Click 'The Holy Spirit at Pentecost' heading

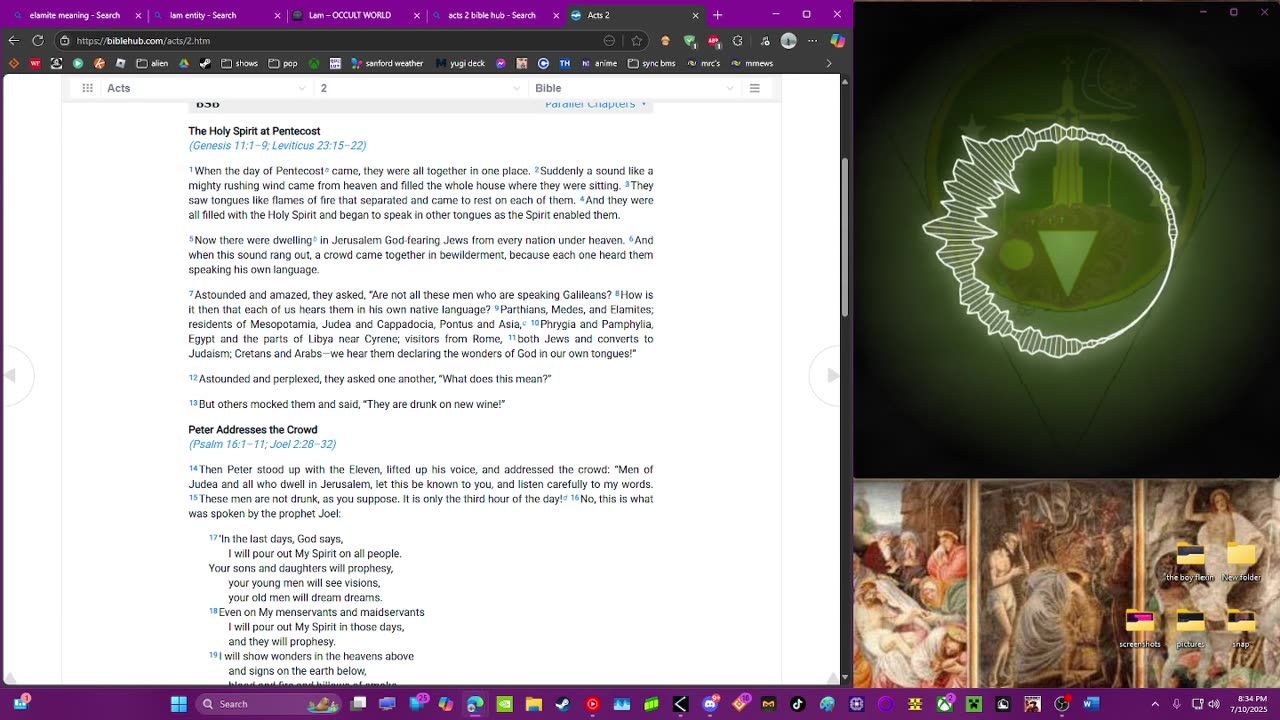click(x=254, y=131)
